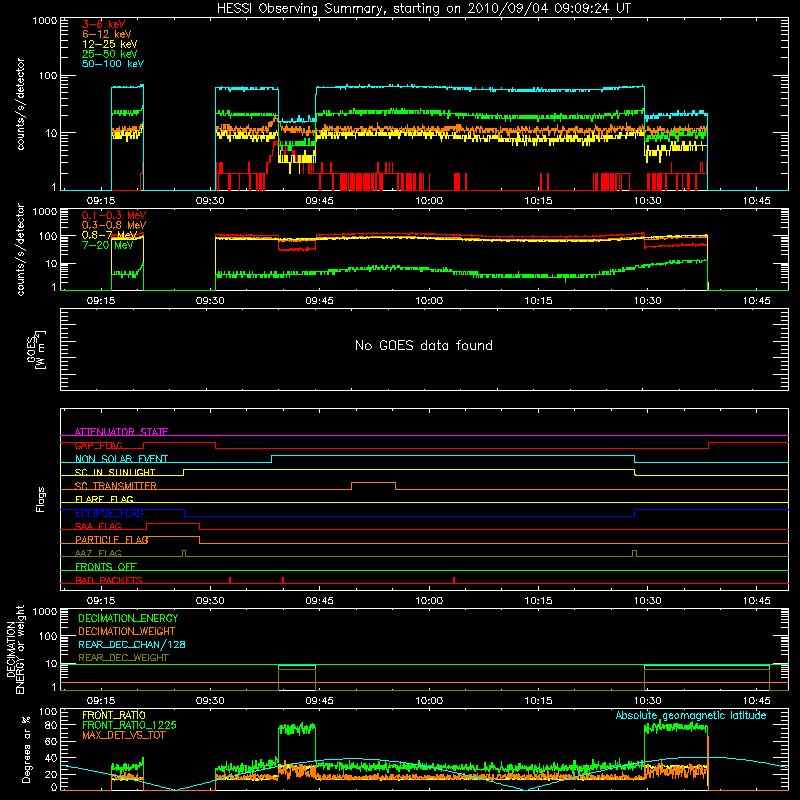The width and height of the screenshot is (800, 800).
Task: Select the ECLIPSE_FLAG label
Action: 109,513
